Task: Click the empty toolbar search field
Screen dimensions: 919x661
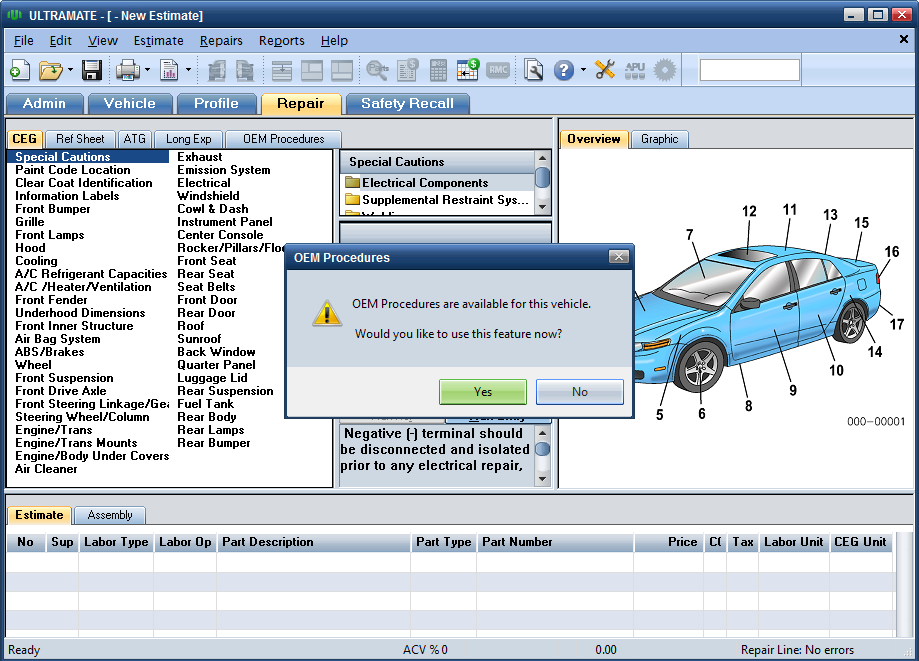Action: point(749,70)
